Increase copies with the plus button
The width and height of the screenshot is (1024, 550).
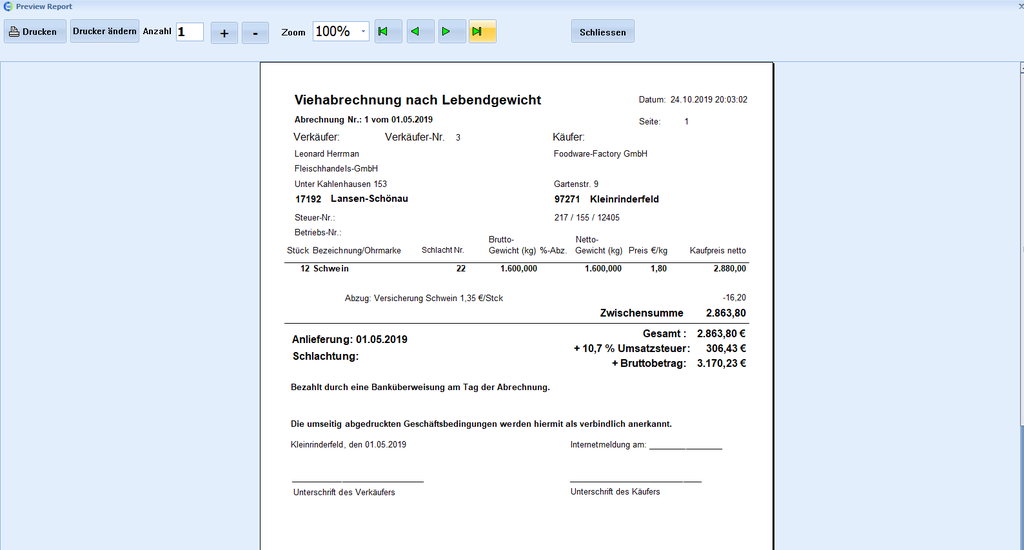pyautogui.click(x=224, y=33)
